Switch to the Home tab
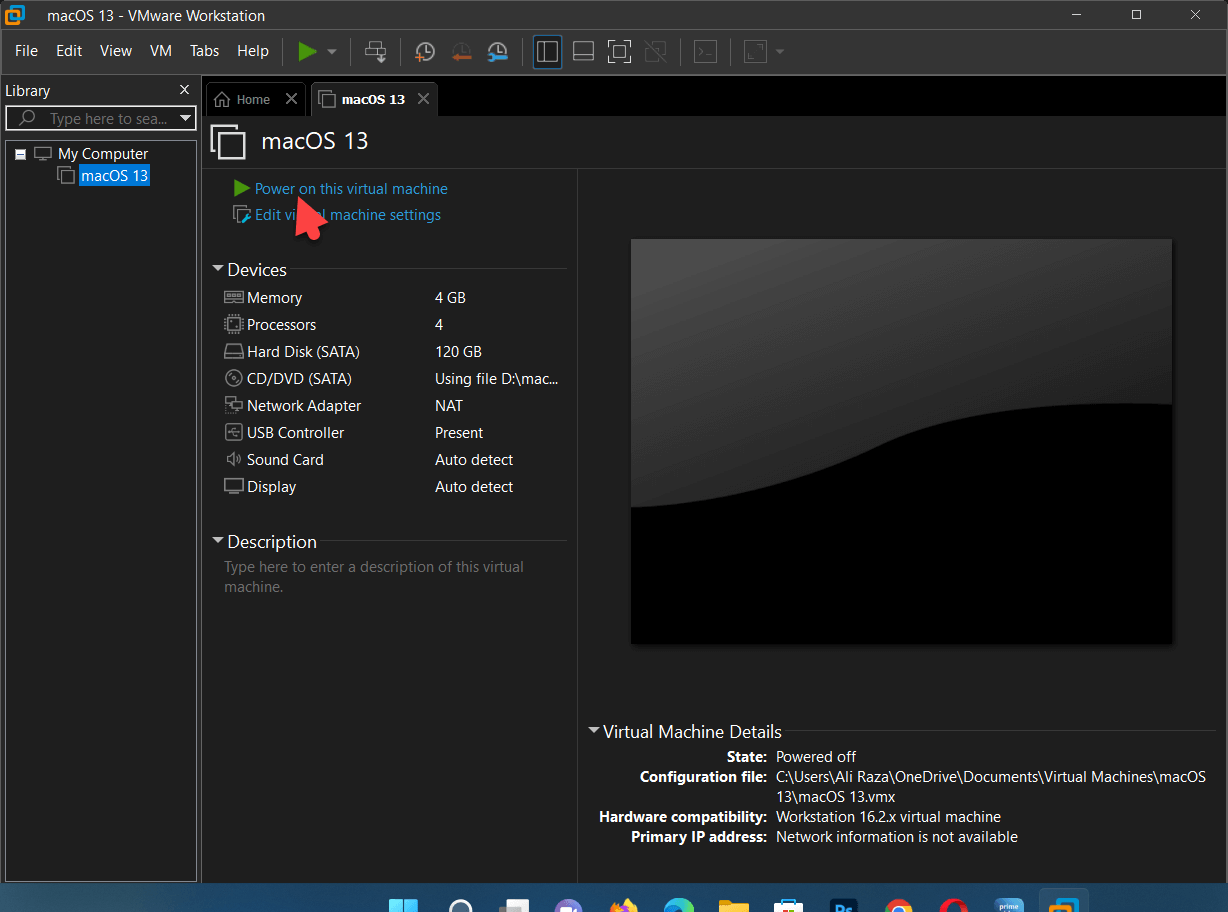The image size is (1228, 912). [x=252, y=99]
